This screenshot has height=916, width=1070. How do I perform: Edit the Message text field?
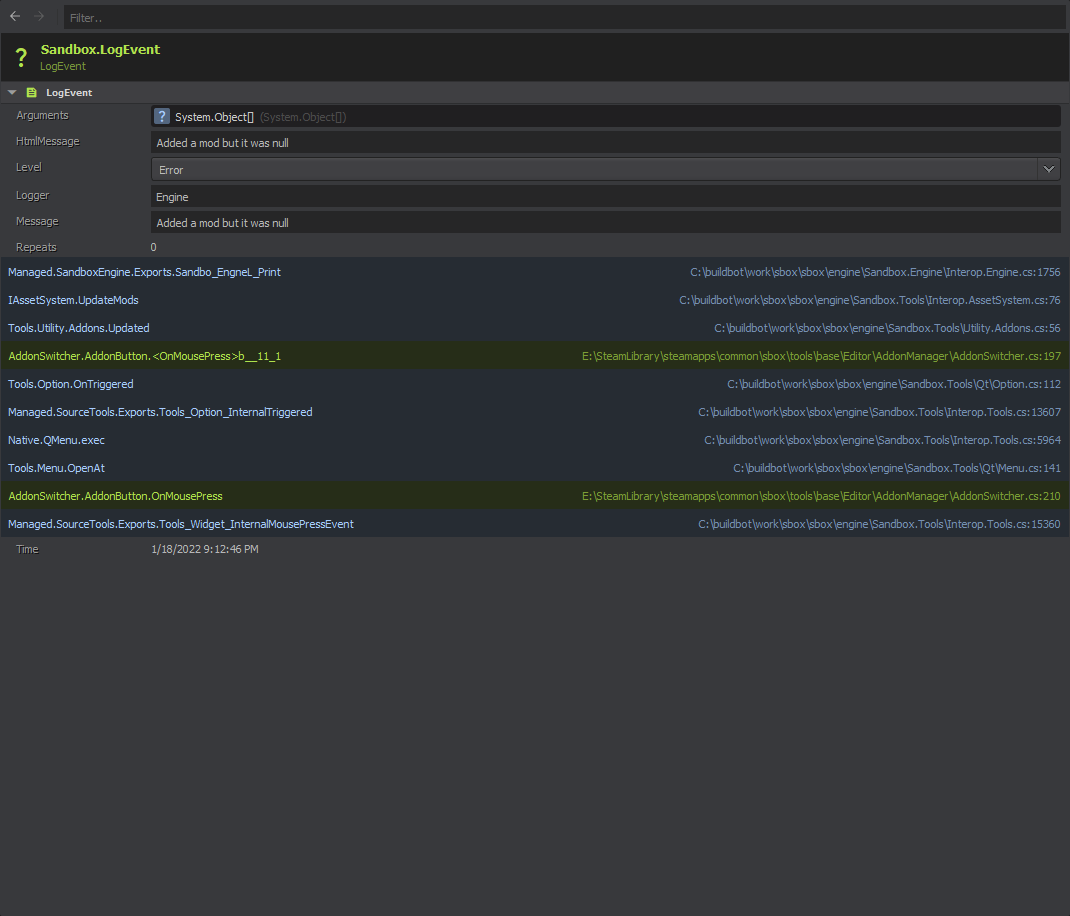point(605,223)
